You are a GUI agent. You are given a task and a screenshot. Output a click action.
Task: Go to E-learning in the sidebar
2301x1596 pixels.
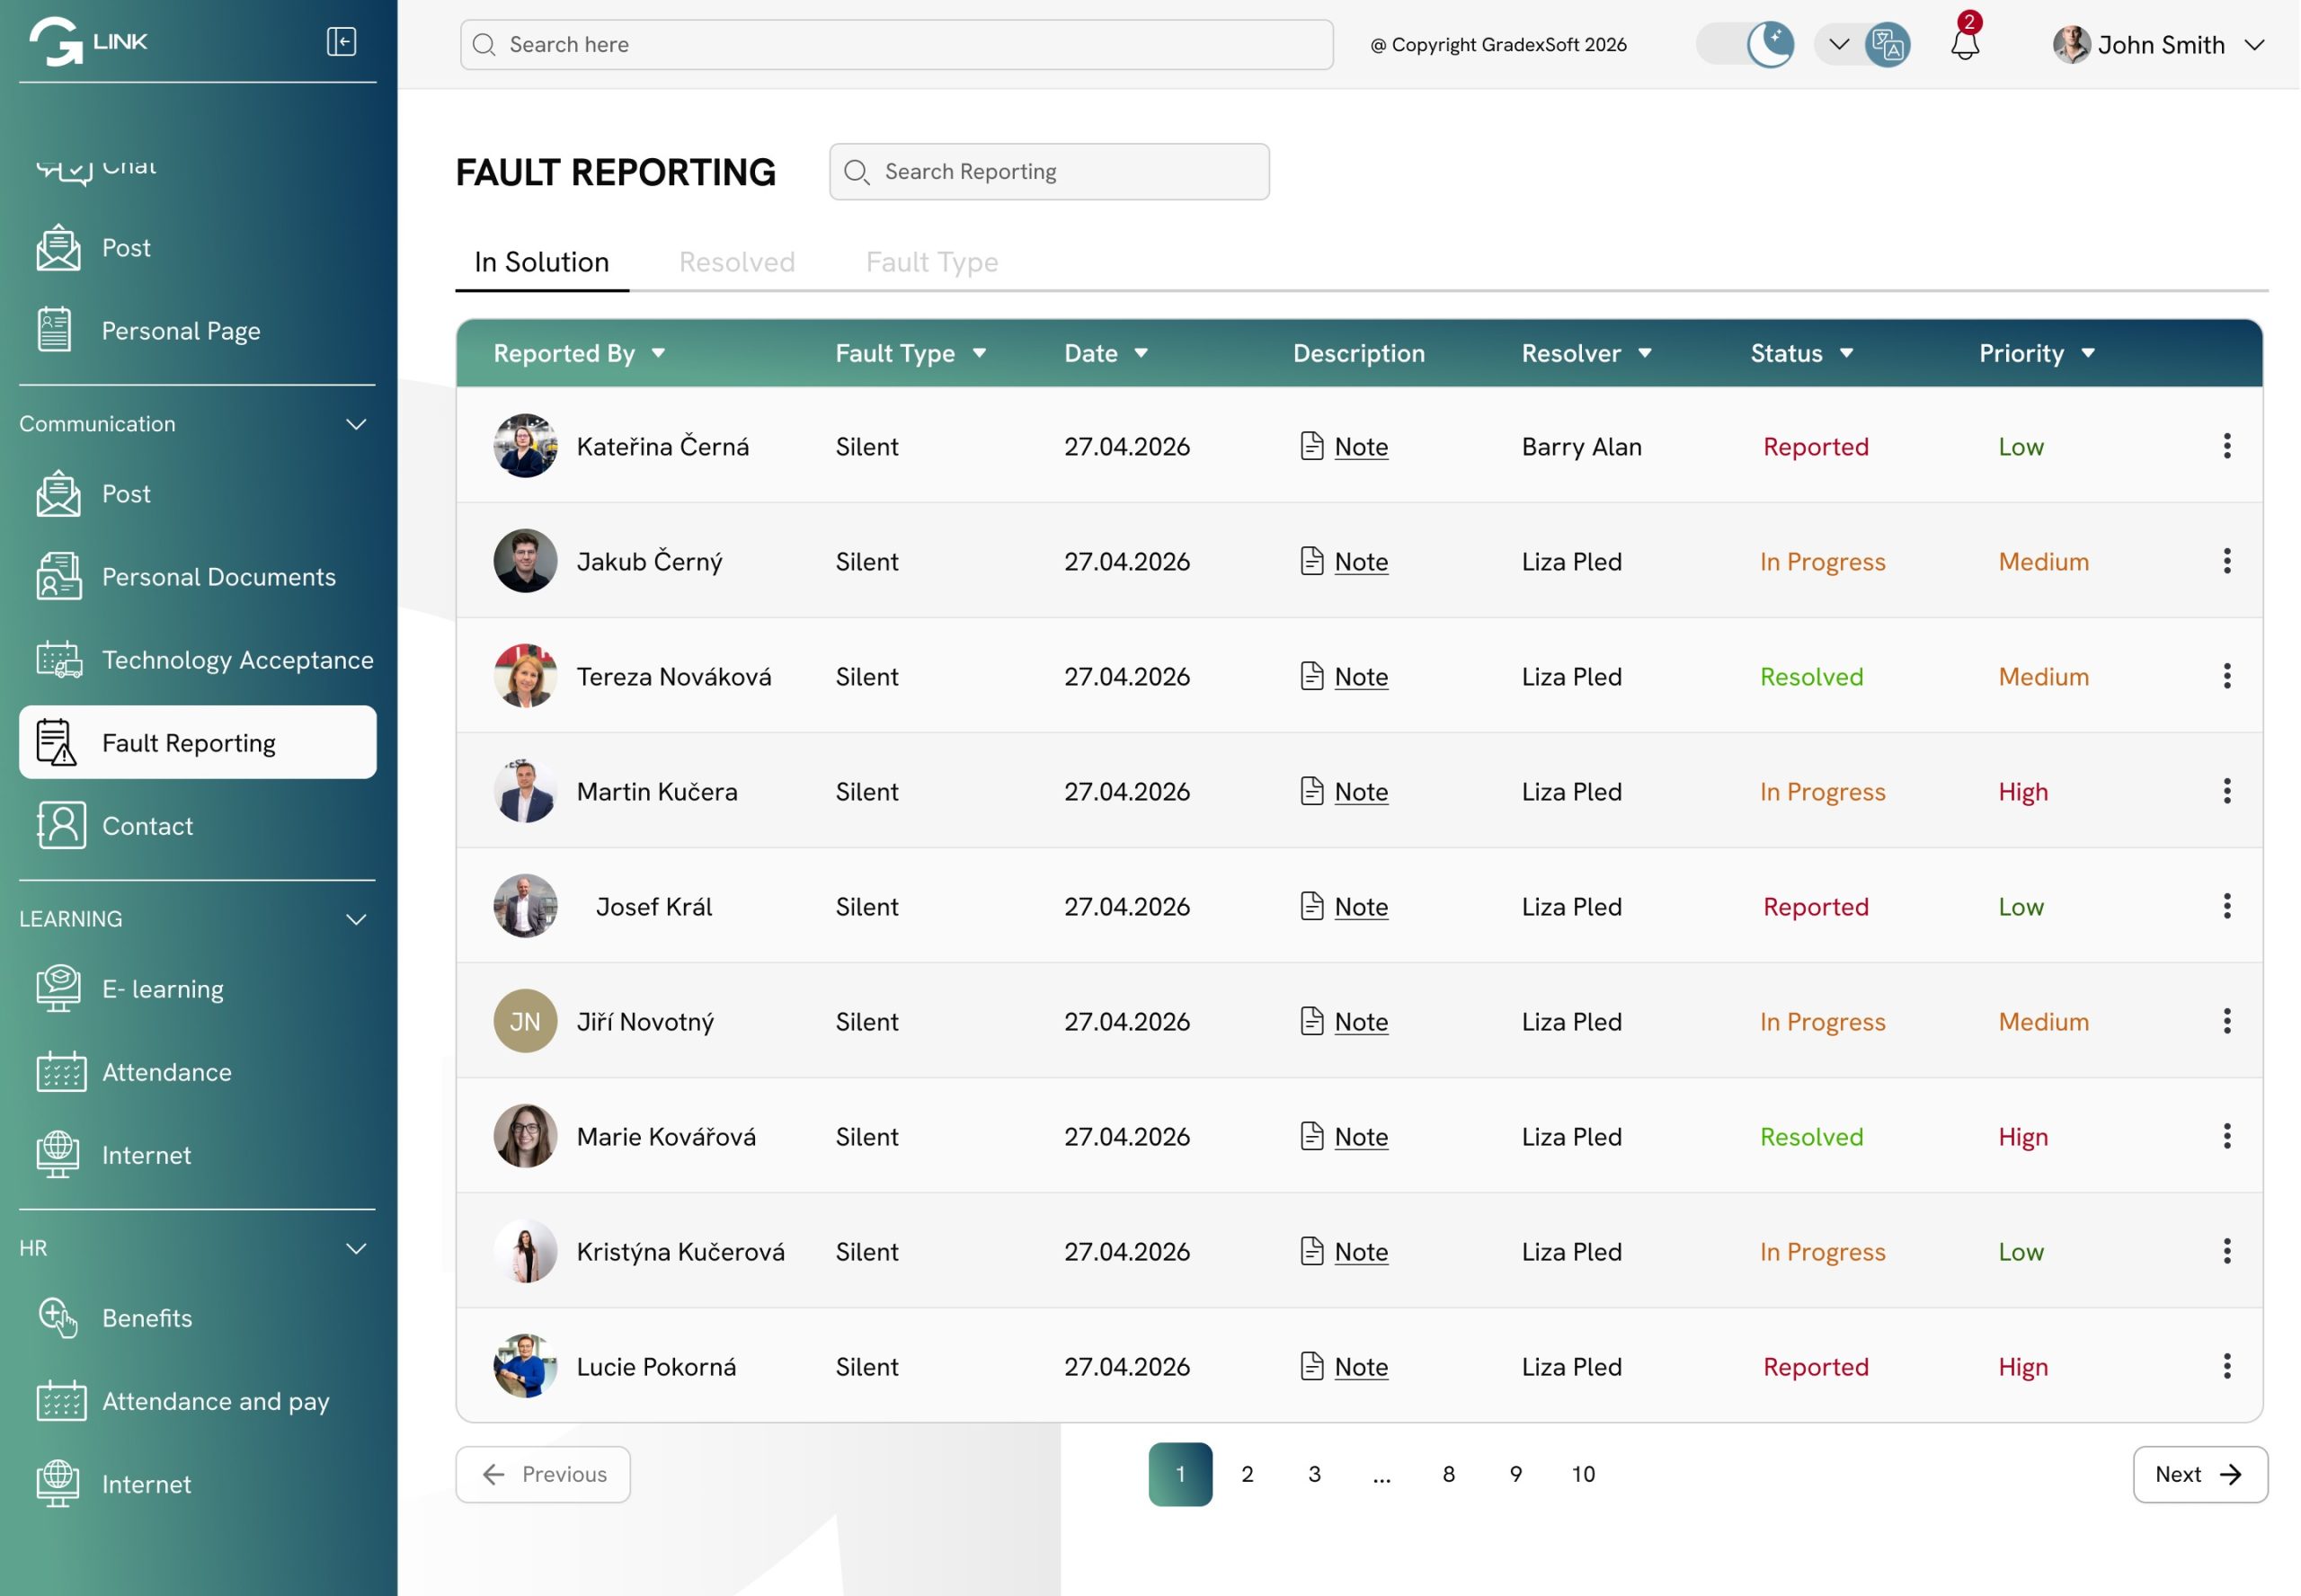click(x=162, y=989)
